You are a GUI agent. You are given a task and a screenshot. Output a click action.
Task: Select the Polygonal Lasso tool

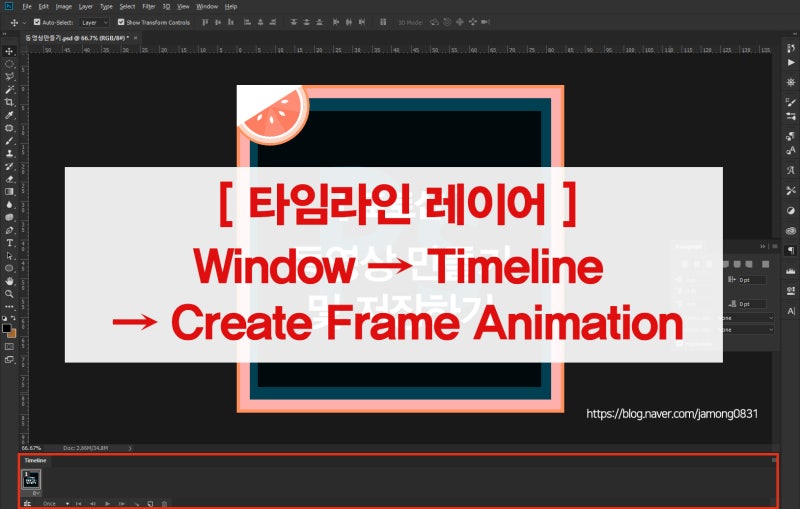pyautogui.click(x=9, y=77)
